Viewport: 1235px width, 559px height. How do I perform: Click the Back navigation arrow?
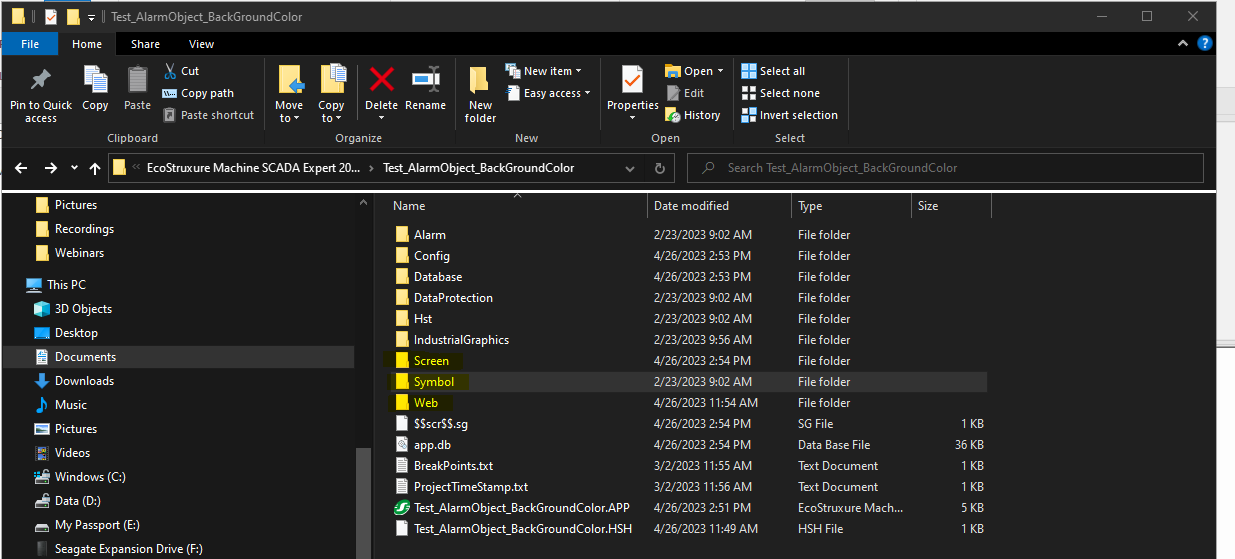click(21, 168)
